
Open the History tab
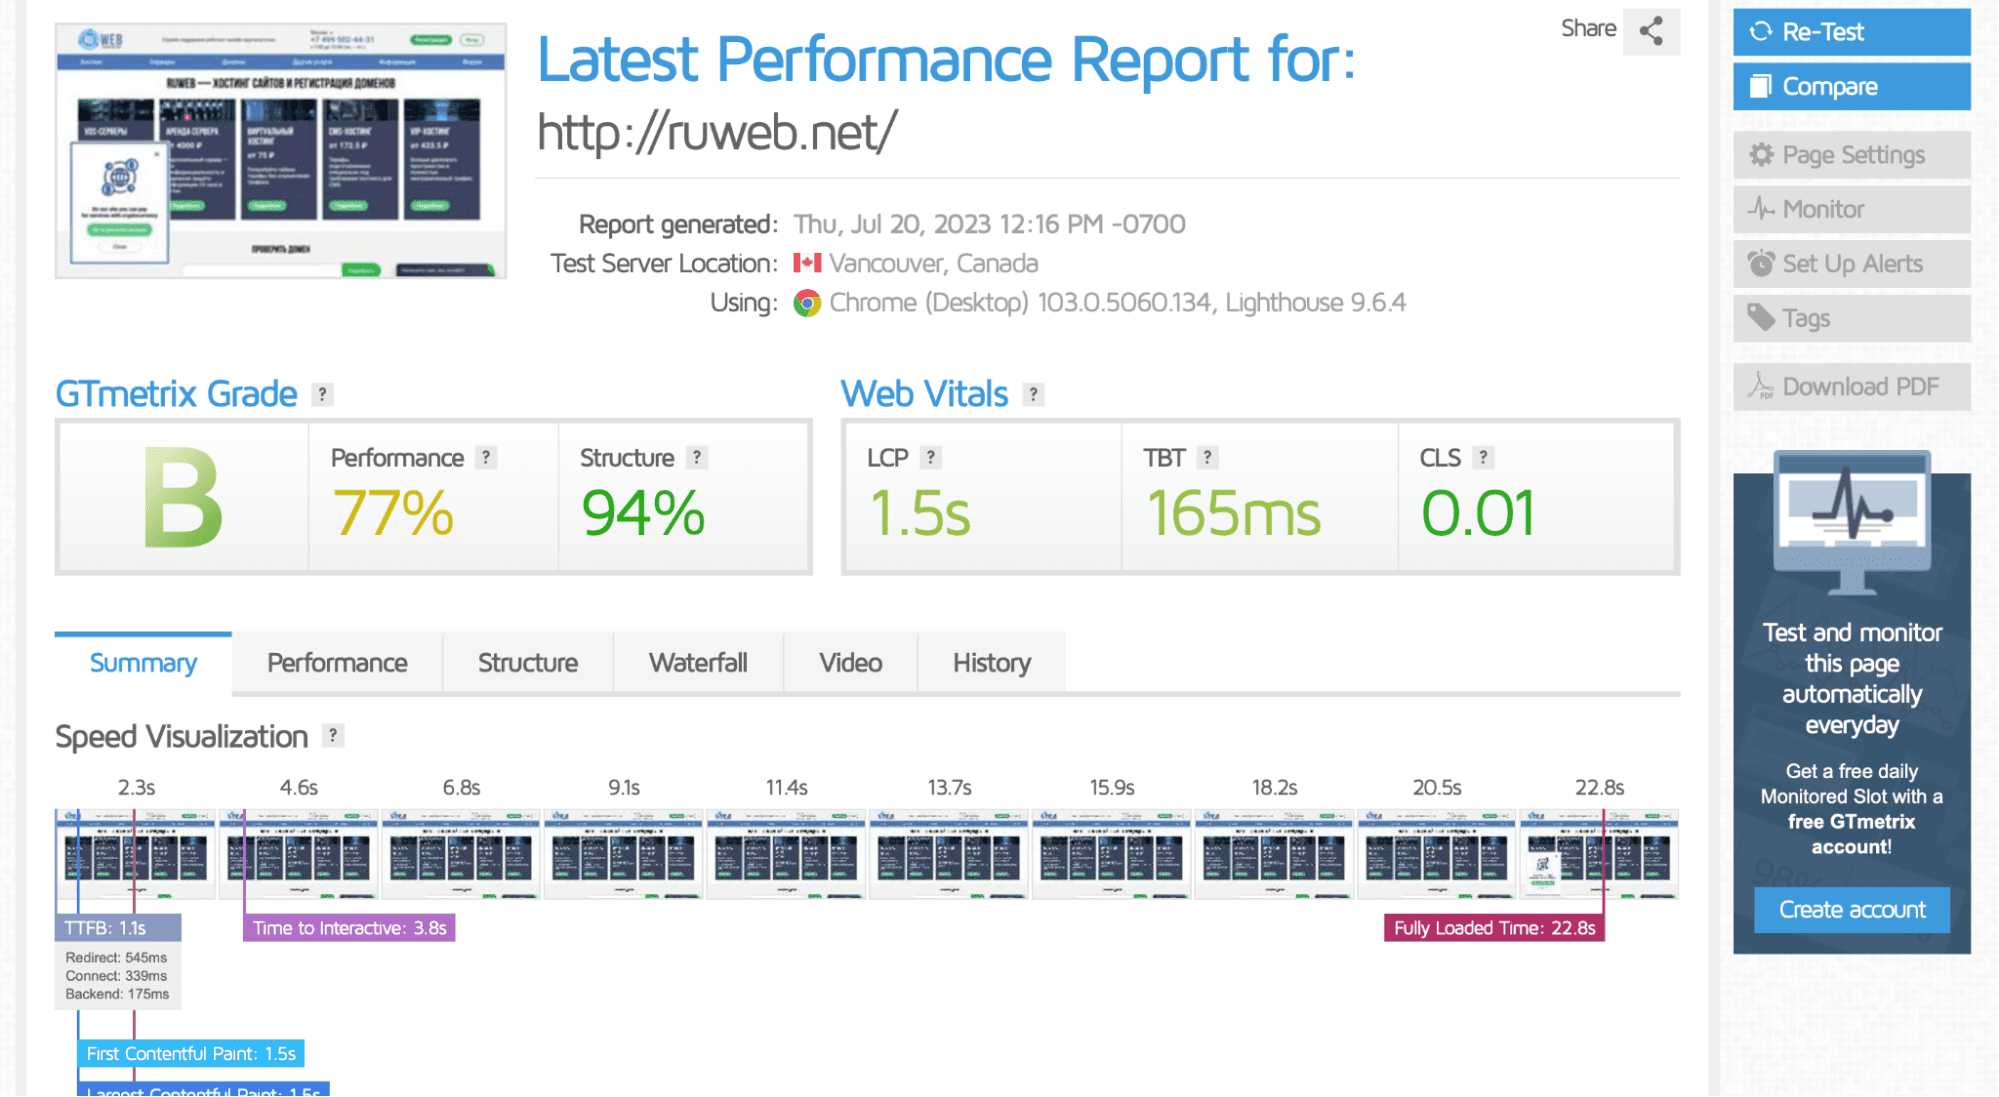[991, 663]
